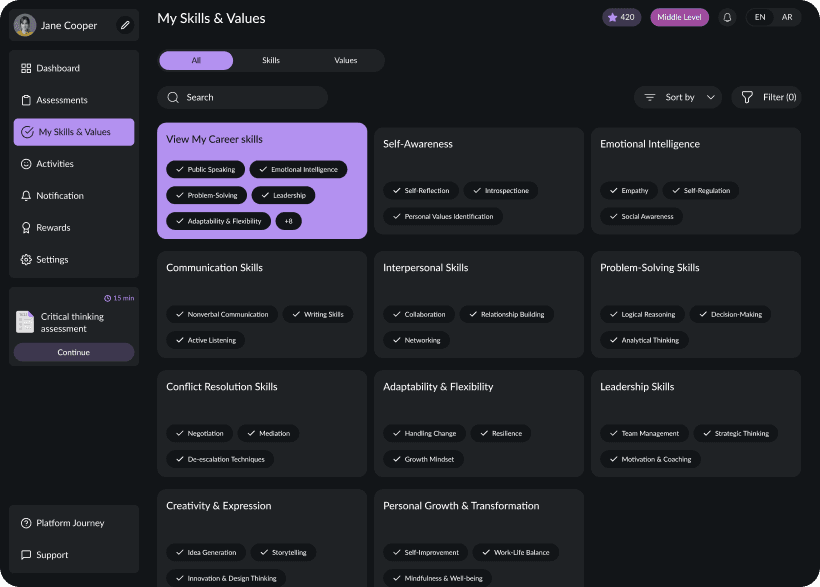
Task: Continue the Critical thinking assessment
Action: [74, 352]
